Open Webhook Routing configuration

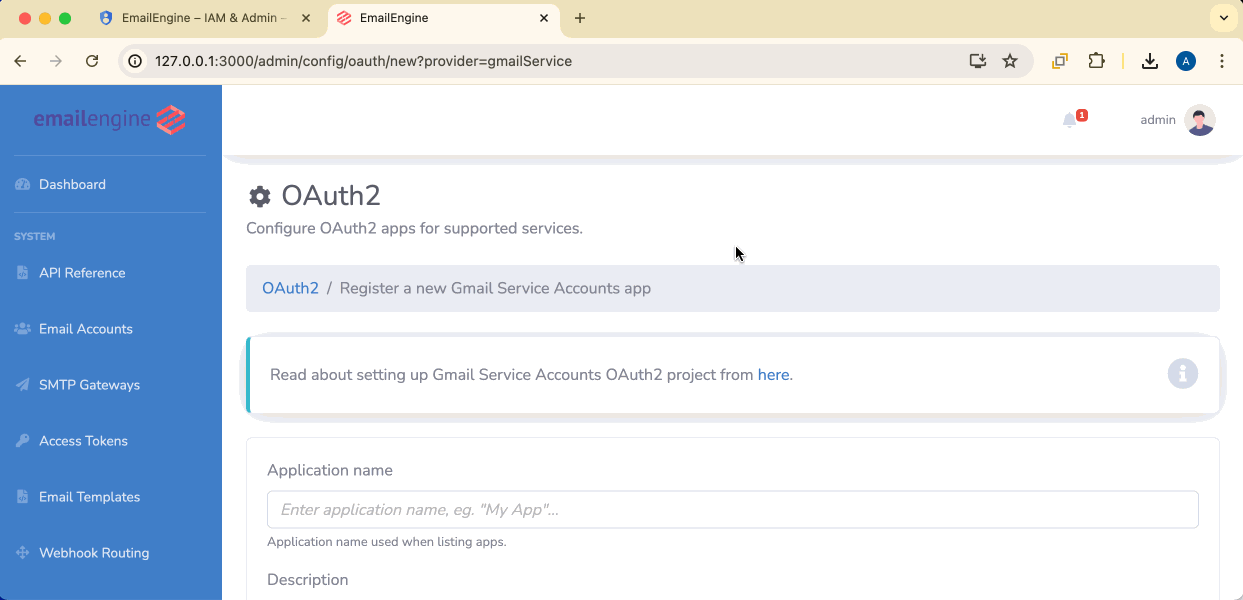[93, 552]
